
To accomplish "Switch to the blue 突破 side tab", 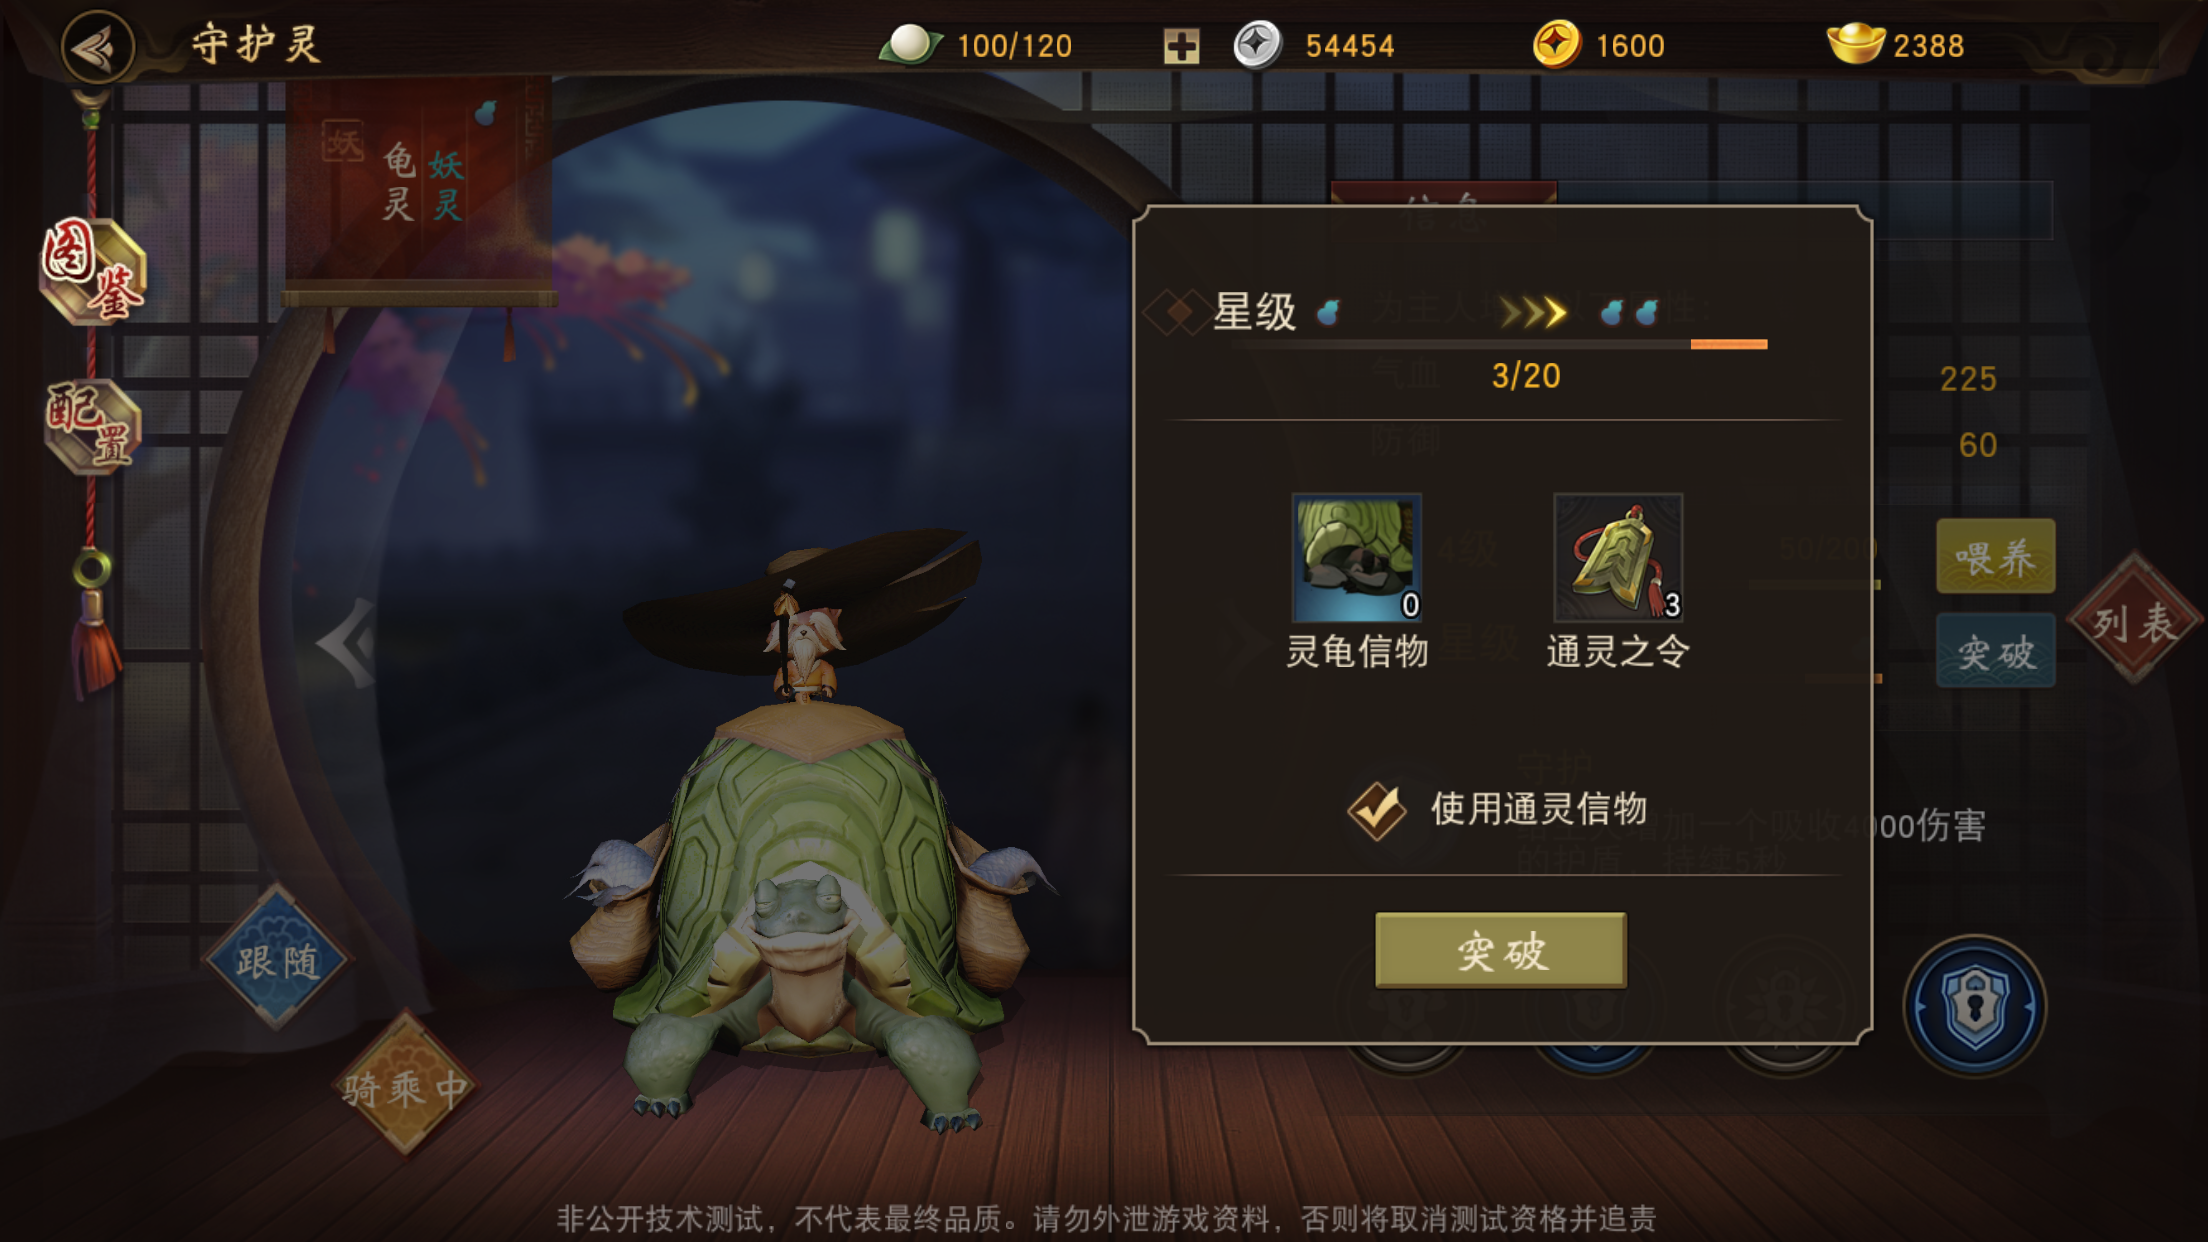I will click(1995, 651).
